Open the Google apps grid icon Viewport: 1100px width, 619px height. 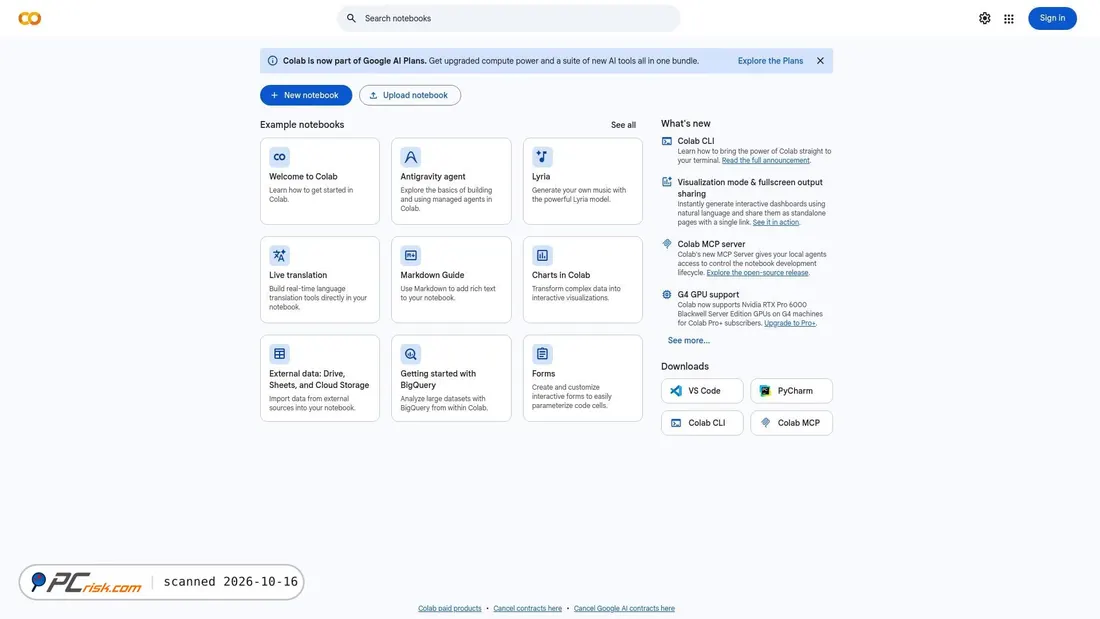pos(1008,19)
